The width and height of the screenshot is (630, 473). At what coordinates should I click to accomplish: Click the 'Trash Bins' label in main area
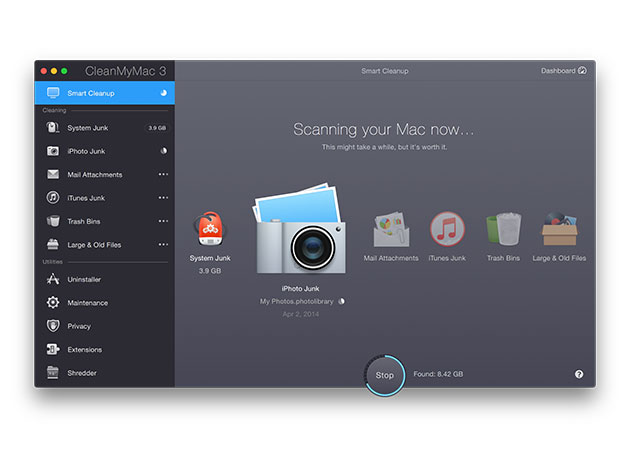coord(503,258)
